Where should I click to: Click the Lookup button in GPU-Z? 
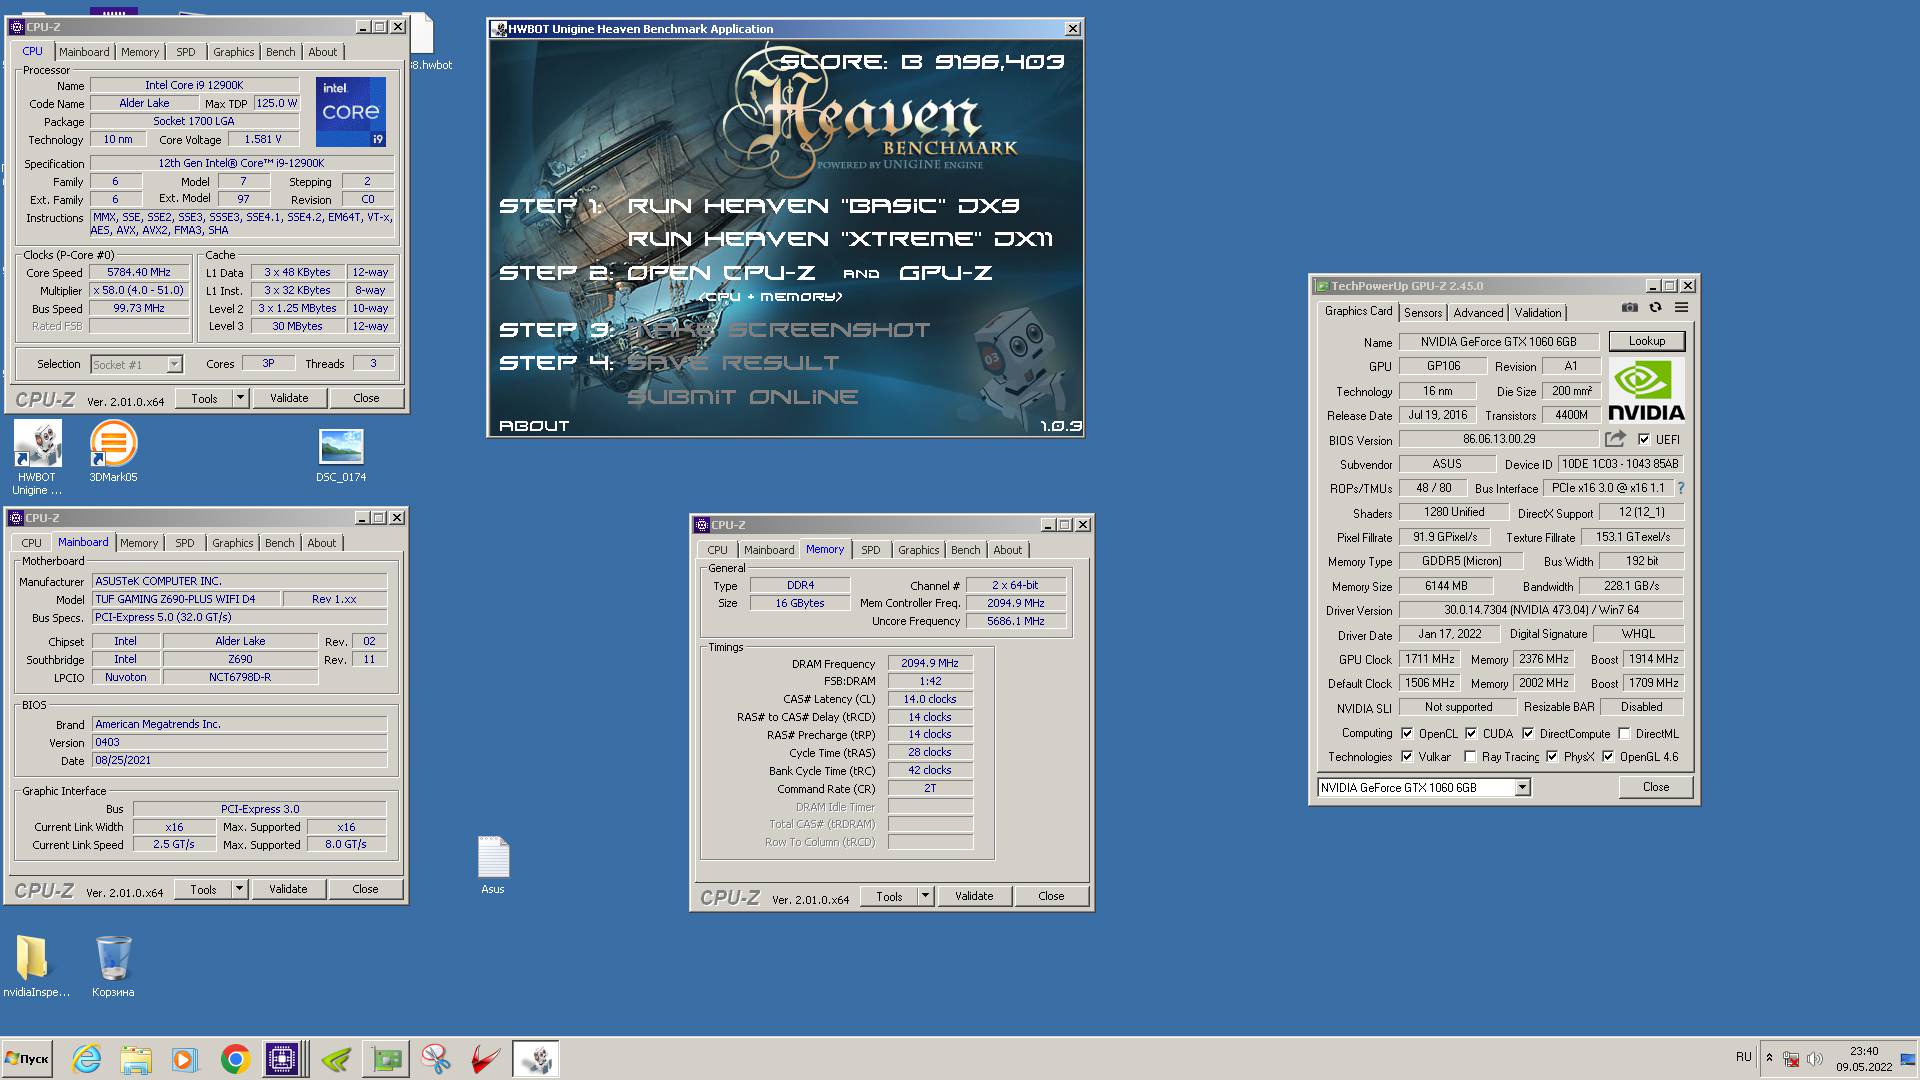pyautogui.click(x=1647, y=341)
